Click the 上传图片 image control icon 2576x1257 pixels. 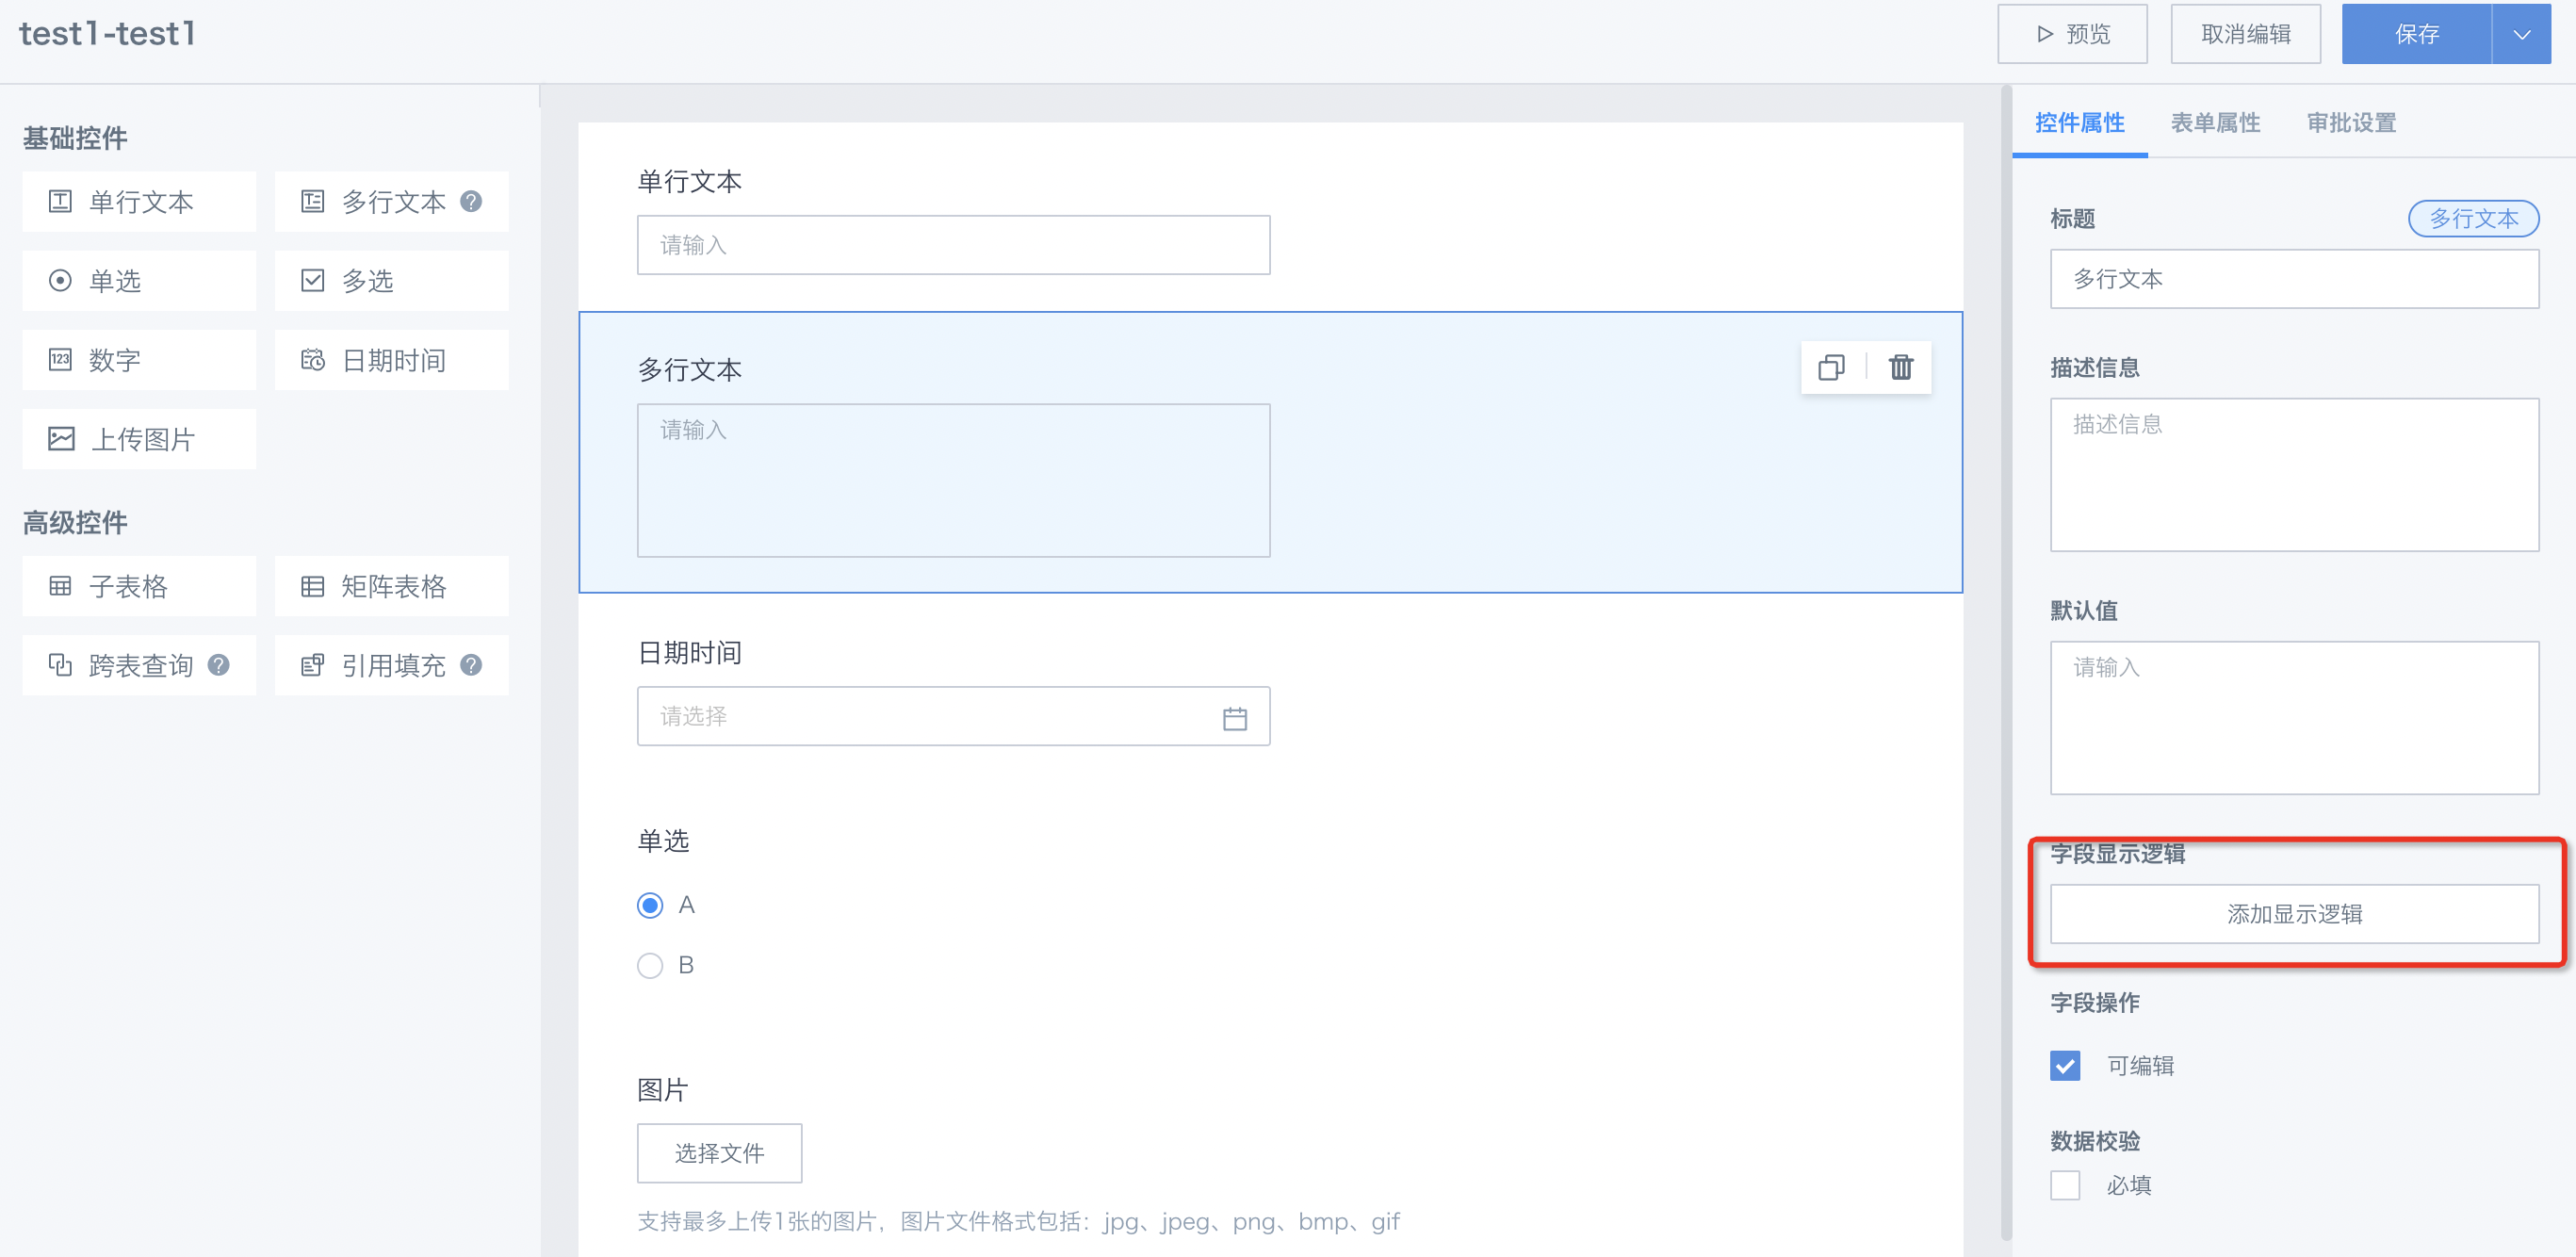pos(61,438)
